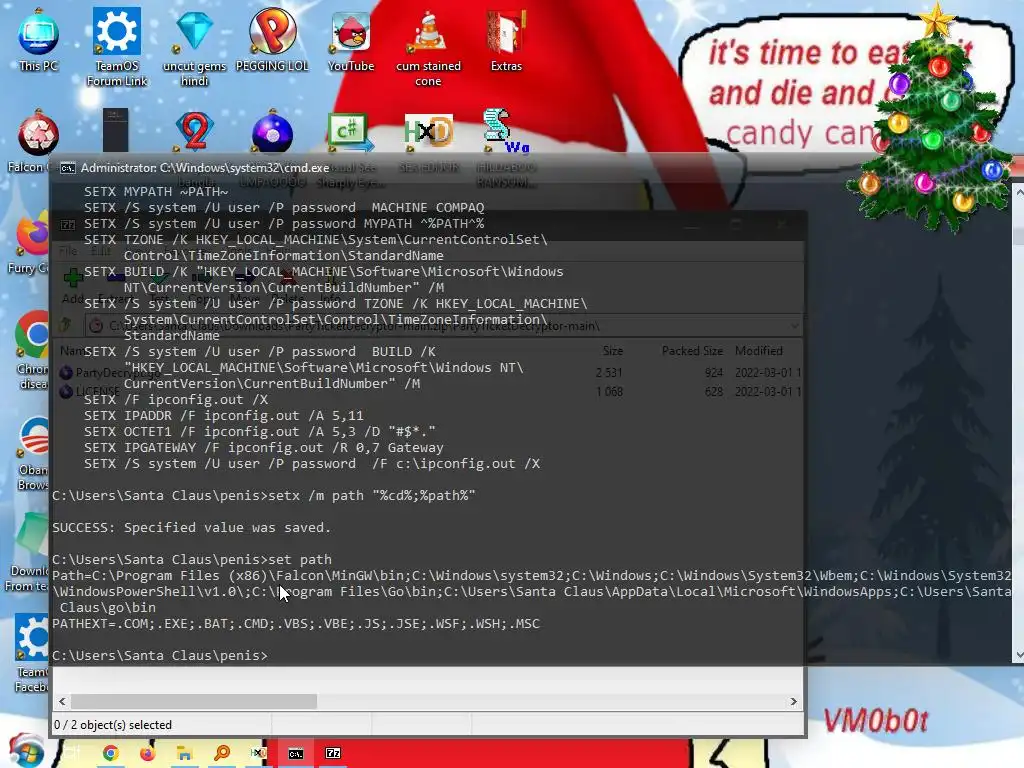The width and height of the screenshot is (1024, 768).
Task: Open Chrome from the taskbar
Action: 110,753
